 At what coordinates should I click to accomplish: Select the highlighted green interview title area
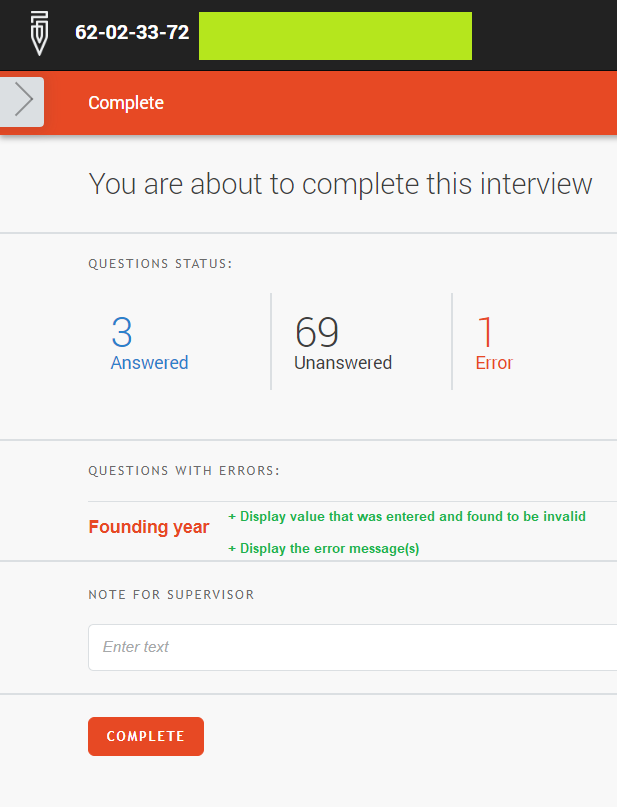[335, 35]
